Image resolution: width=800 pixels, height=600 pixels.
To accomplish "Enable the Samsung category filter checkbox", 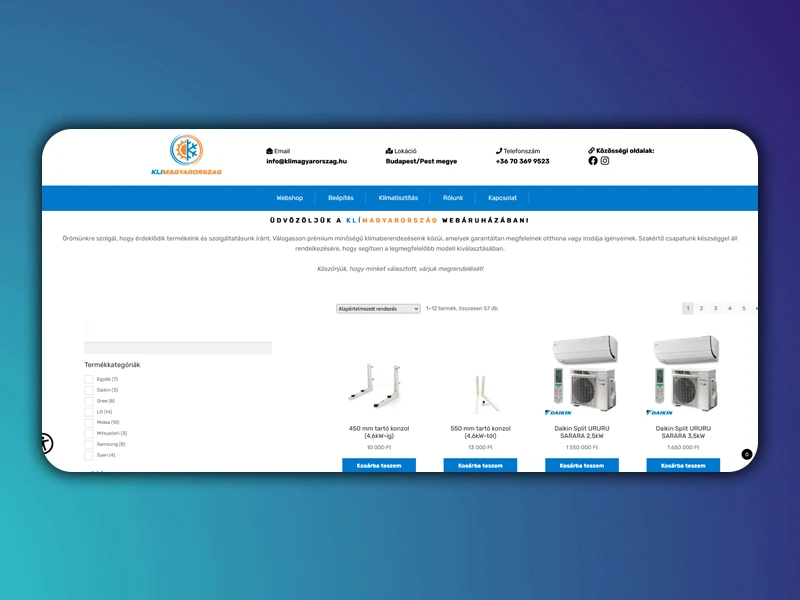I will (89, 444).
